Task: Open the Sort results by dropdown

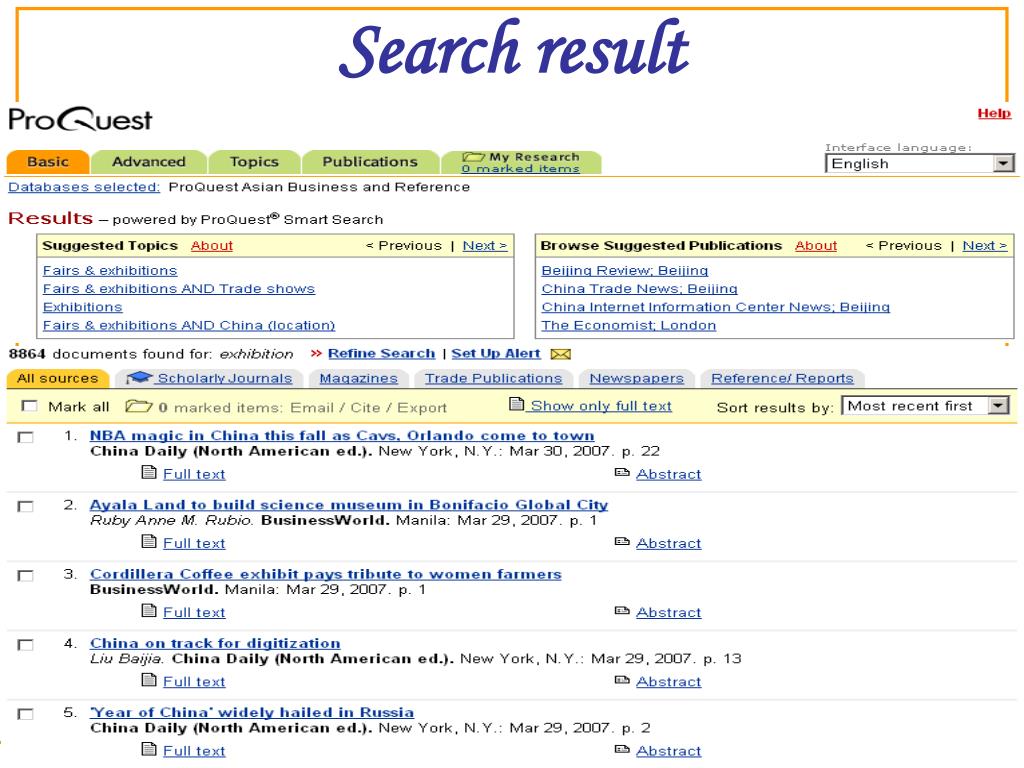Action: (925, 406)
